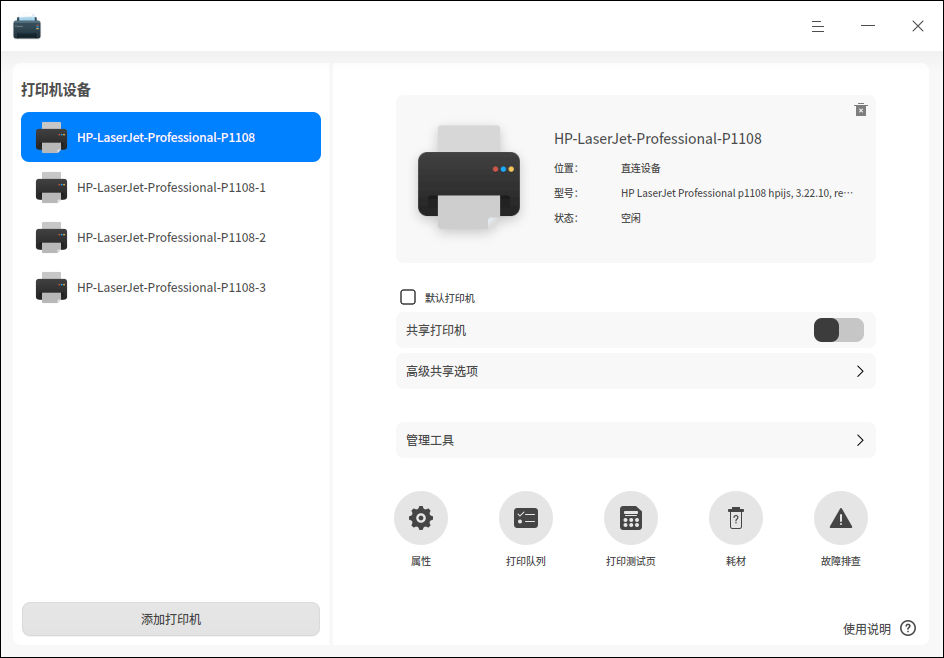Select HP-LaserJet-Professional-P1108-3 in the printer list
Screen dimensions: 944x658
click(171, 287)
